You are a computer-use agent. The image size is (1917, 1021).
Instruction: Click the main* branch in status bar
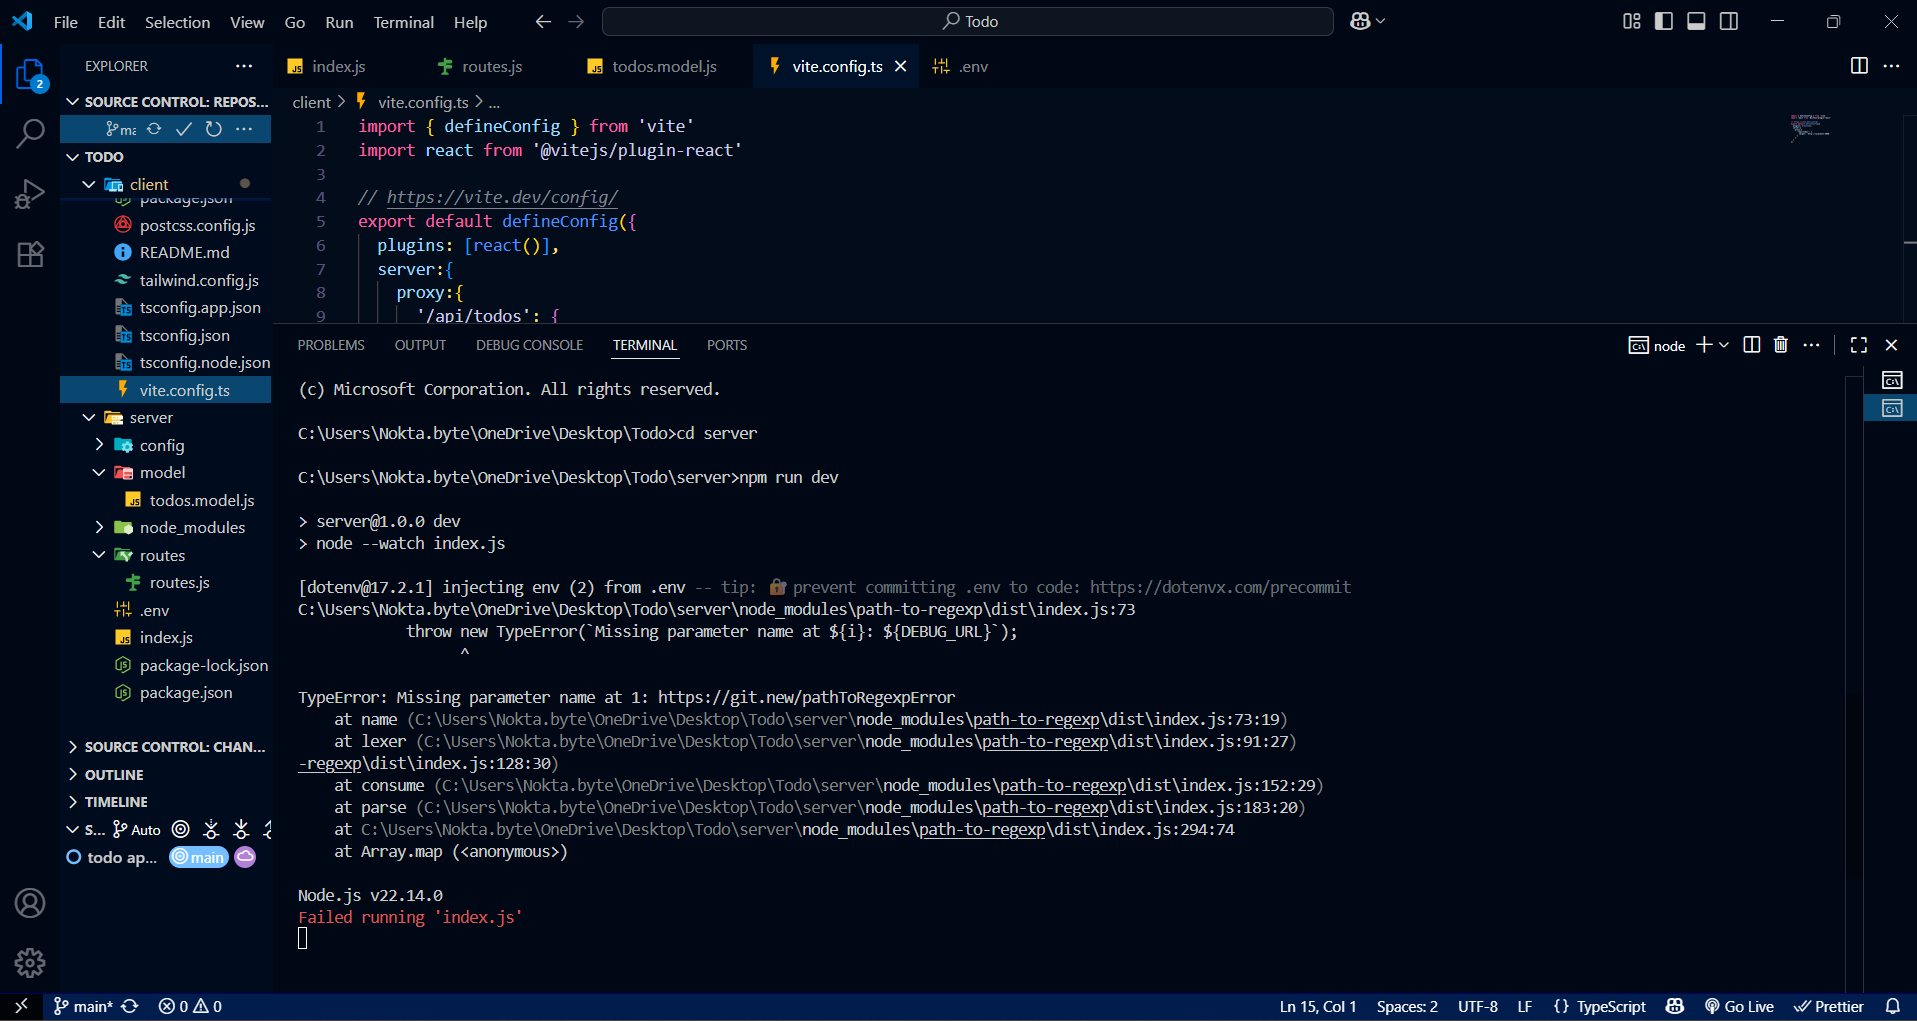click(x=83, y=1006)
